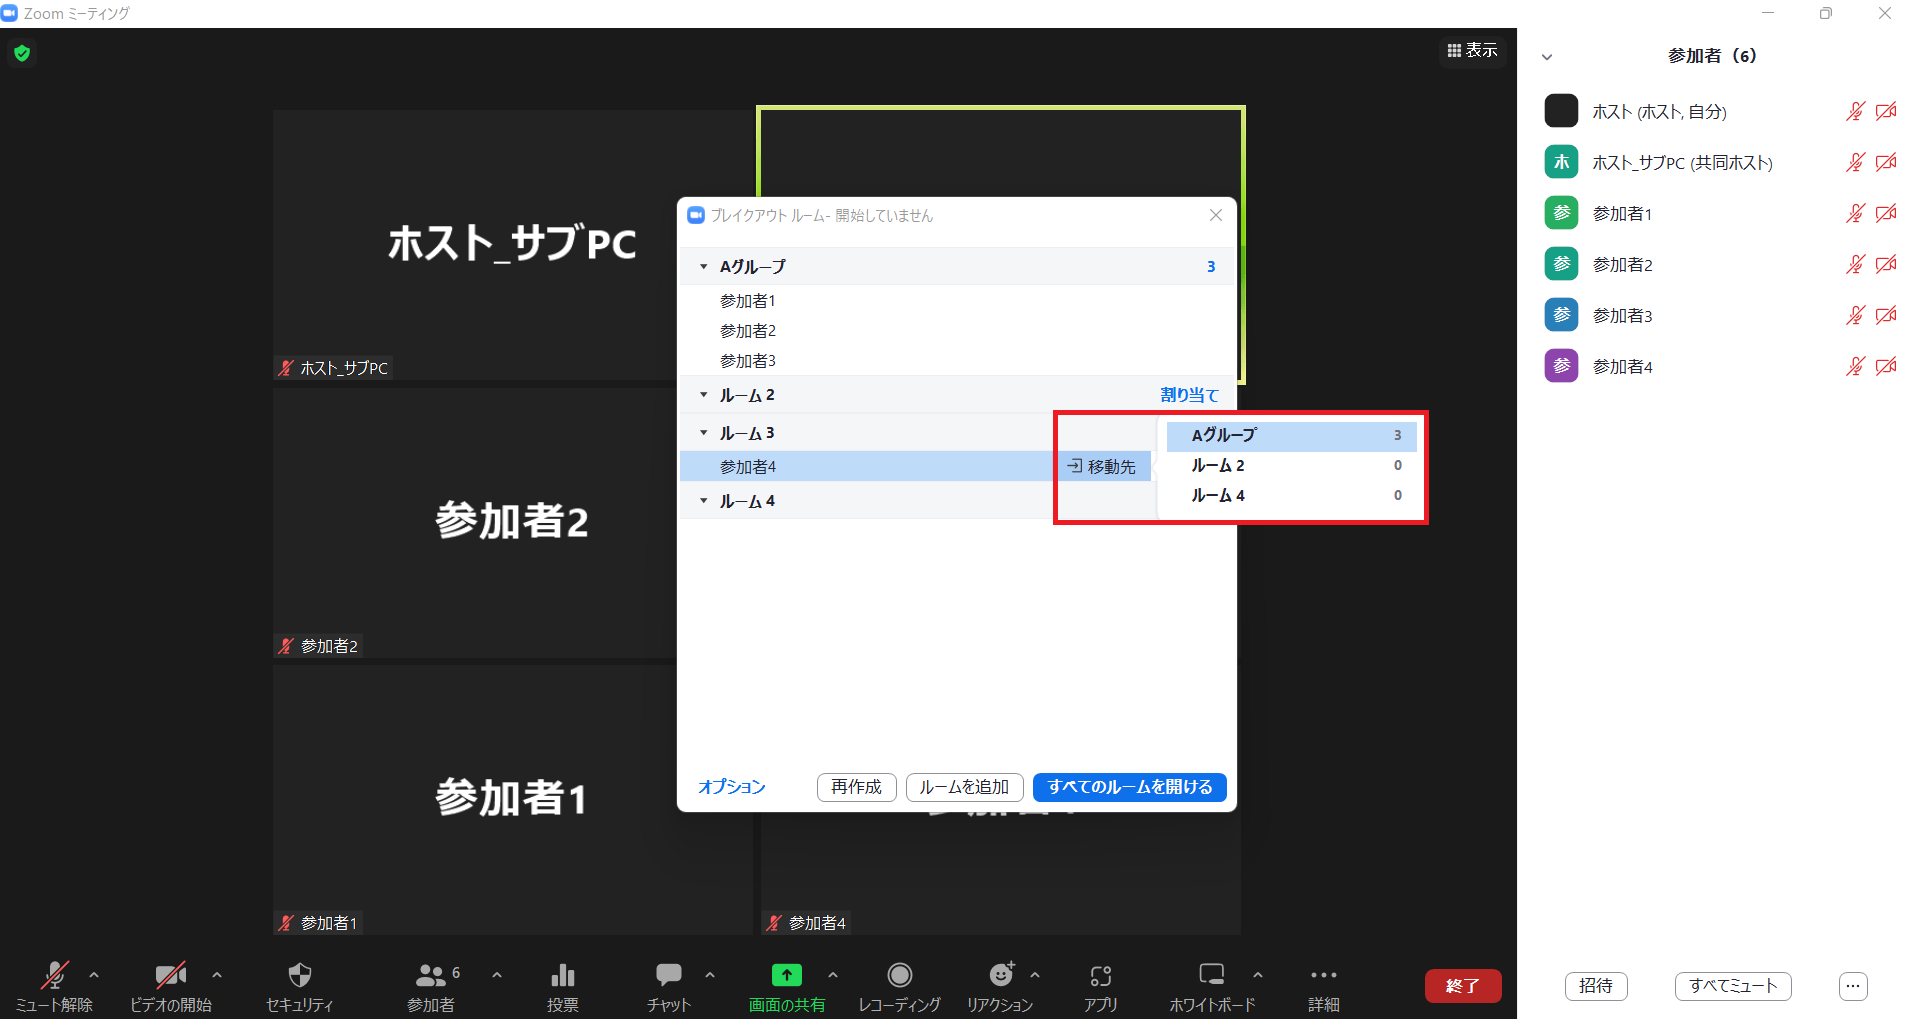Viewport: 1917px width, 1019px height.
Task: Click すべてのルームを開ける button
Action: click(1129, 787)
